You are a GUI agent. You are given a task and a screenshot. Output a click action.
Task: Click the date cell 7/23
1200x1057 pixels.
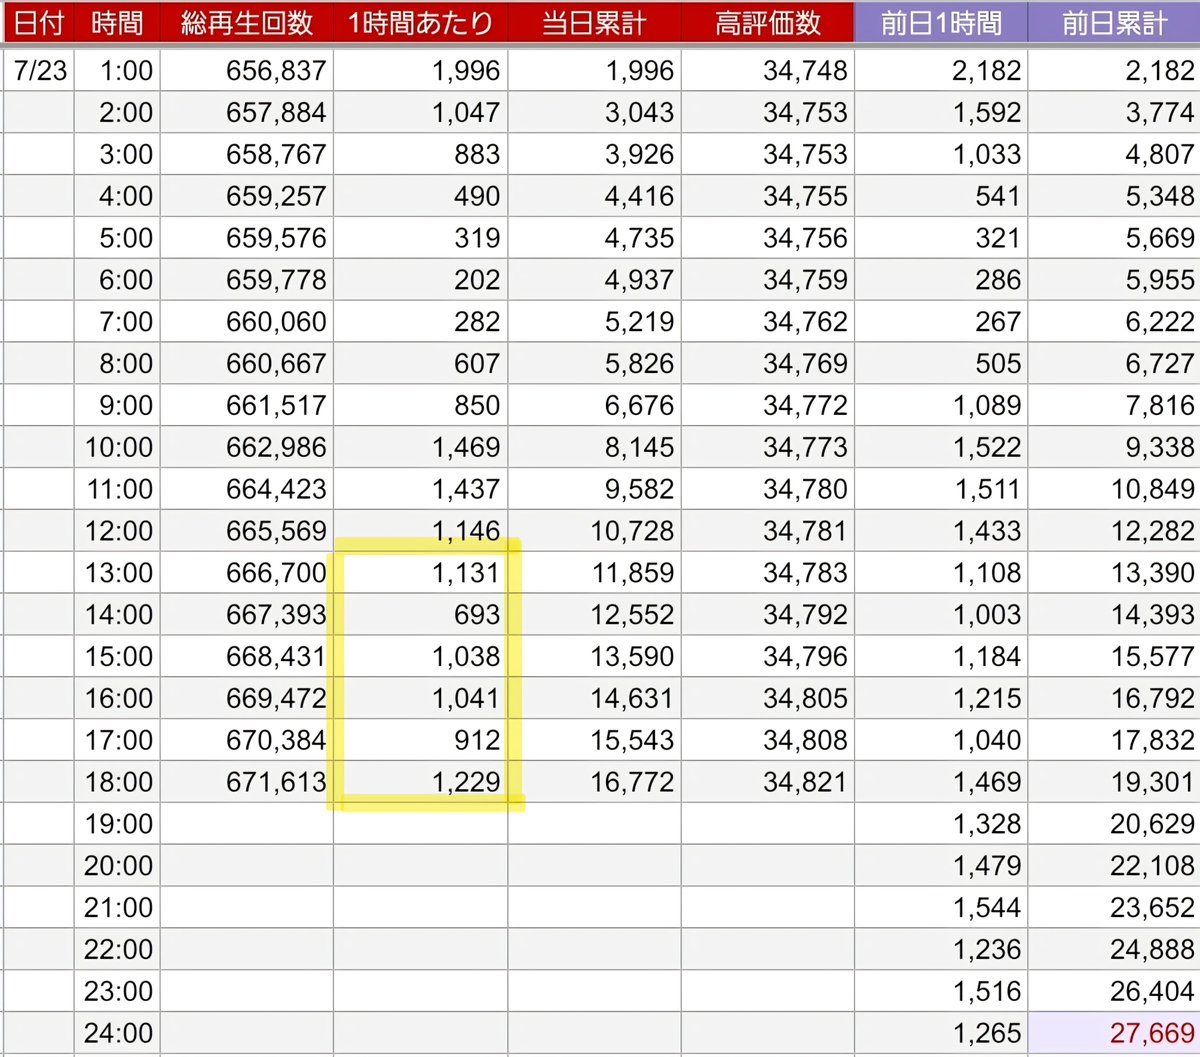(38, 70)
